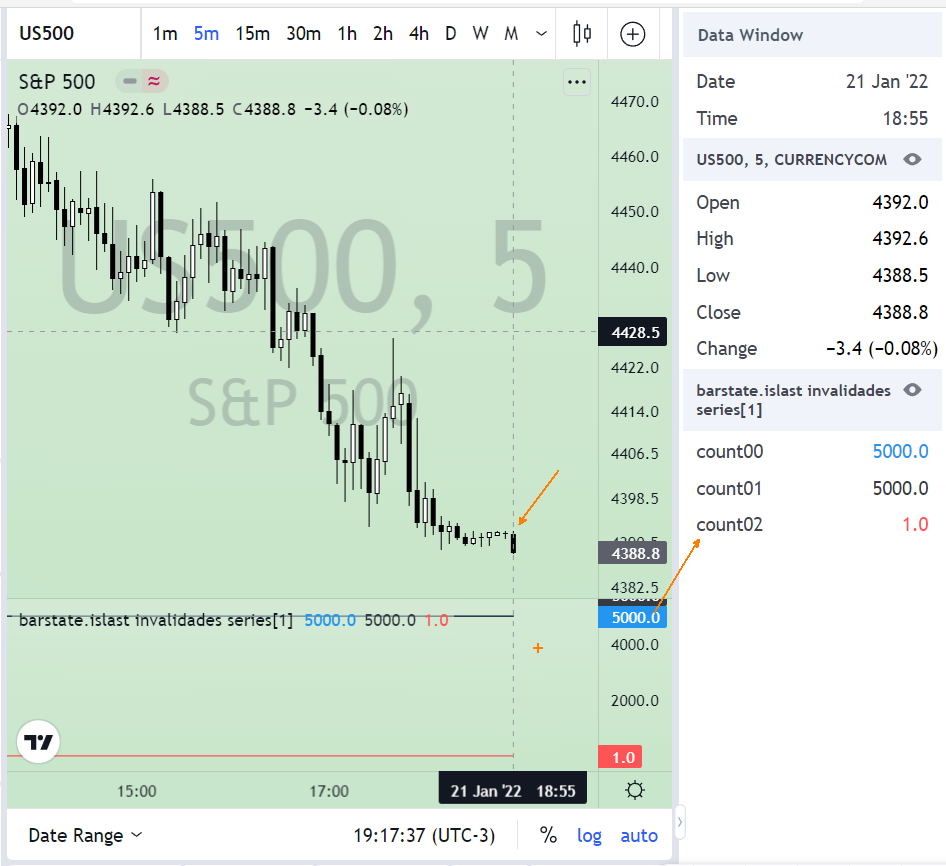Image resolution: width=946 pixels, height=866 pixels.
Task: Open the Date Range dropdown
Action: (x=85, y=835)
